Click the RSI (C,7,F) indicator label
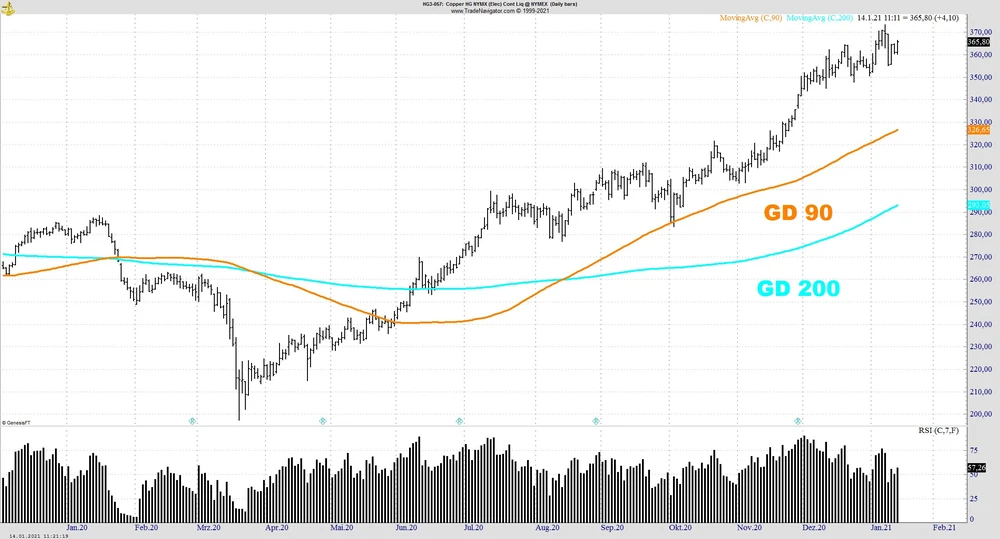This screenshot has width=1000, height=539. [938, 430]
